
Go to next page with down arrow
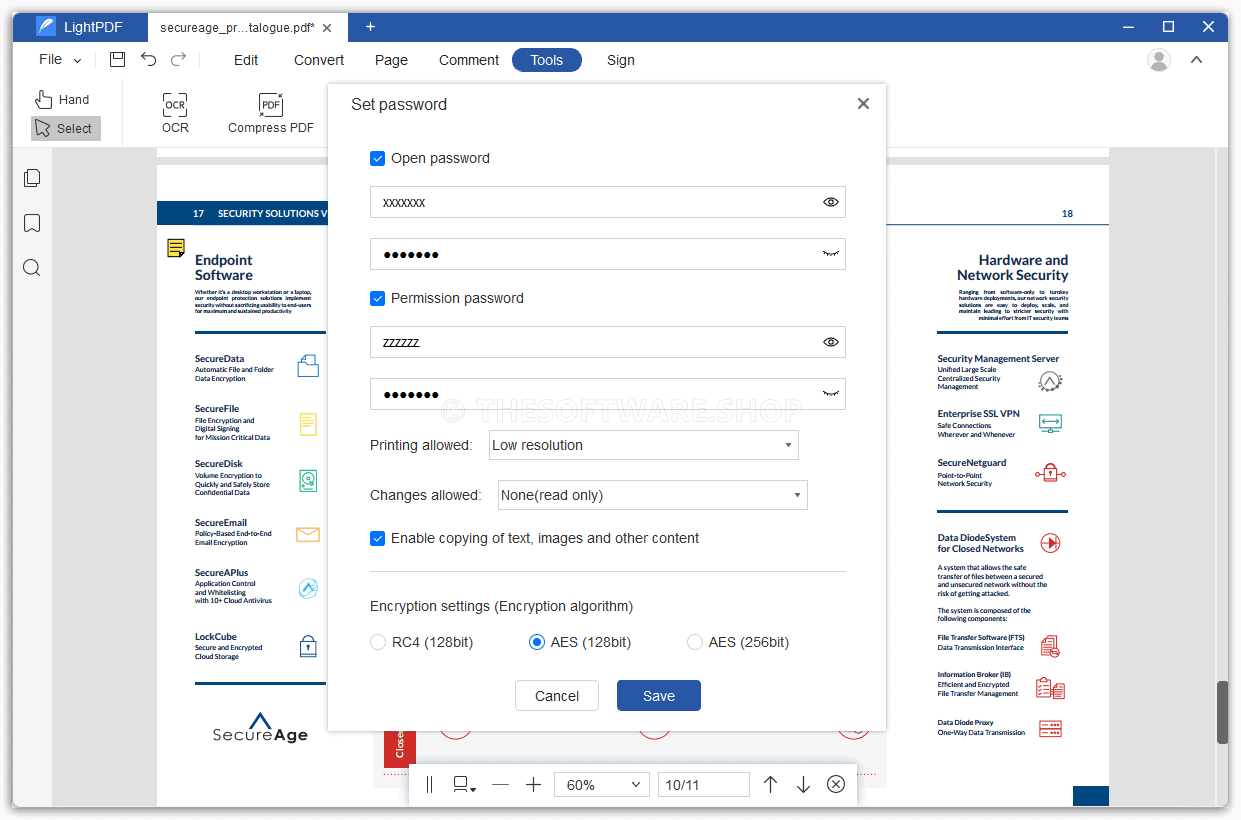pos(803,785)
